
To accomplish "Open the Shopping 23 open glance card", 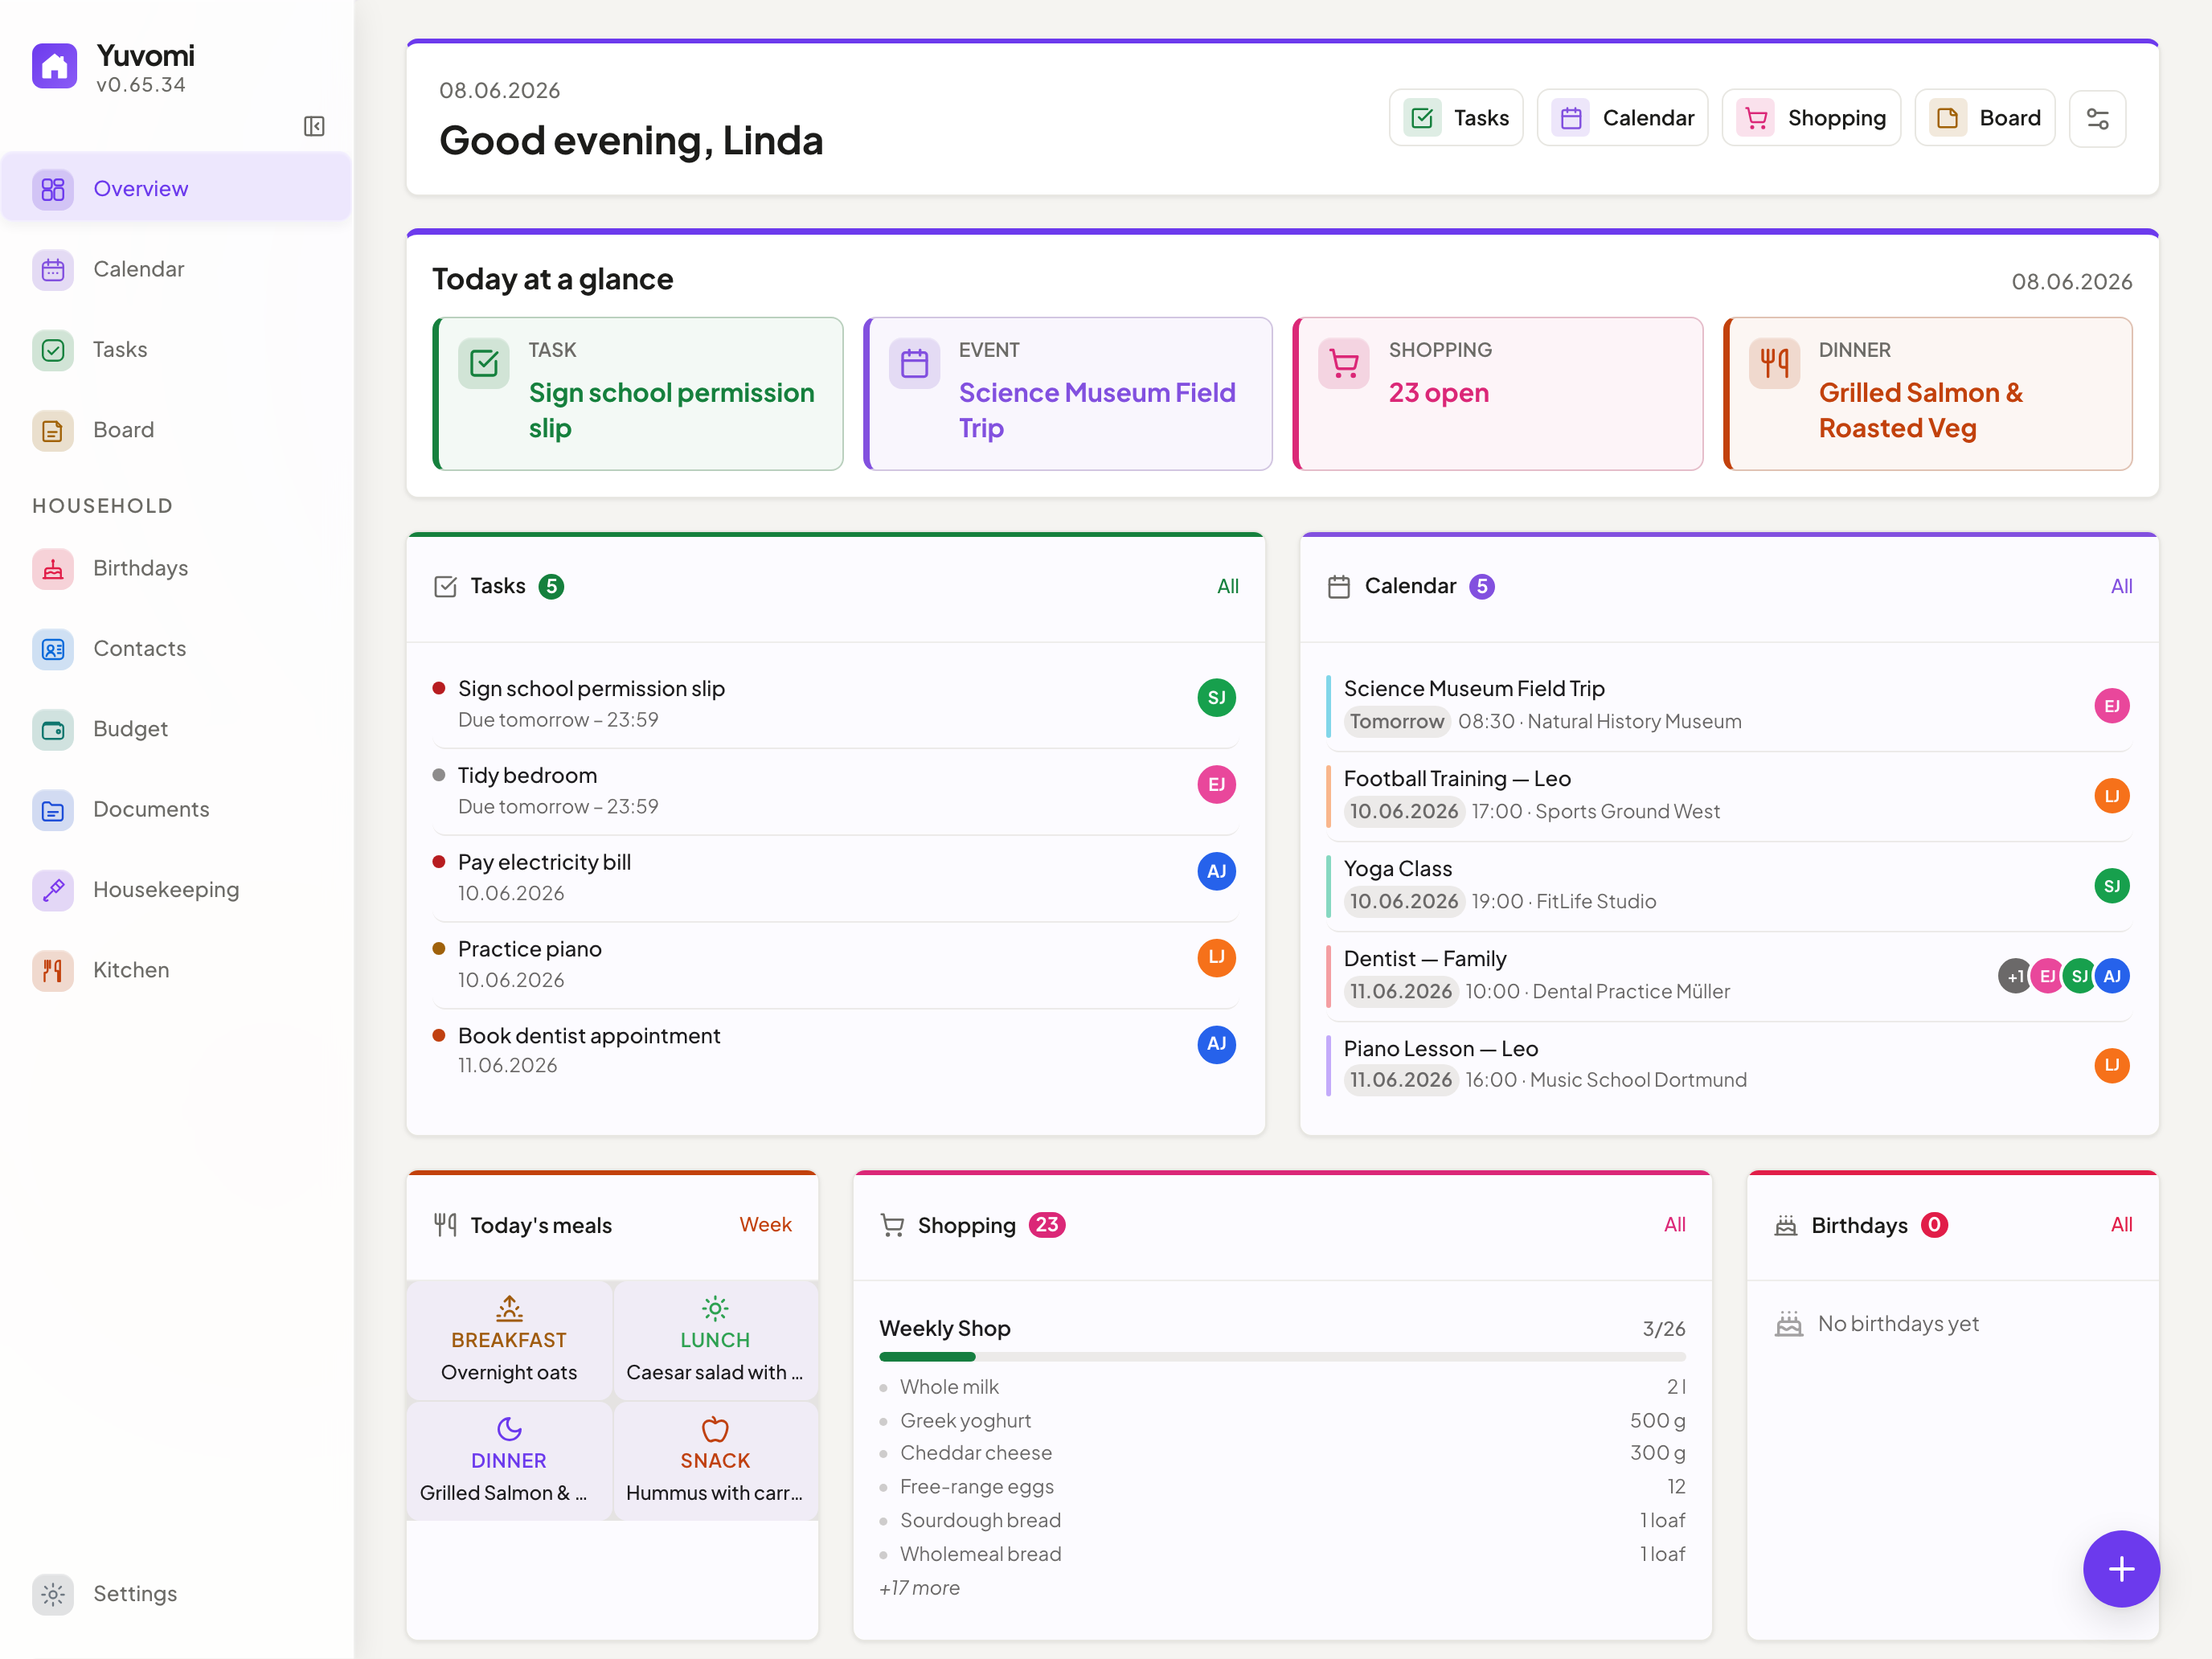I will (1498, 394).
